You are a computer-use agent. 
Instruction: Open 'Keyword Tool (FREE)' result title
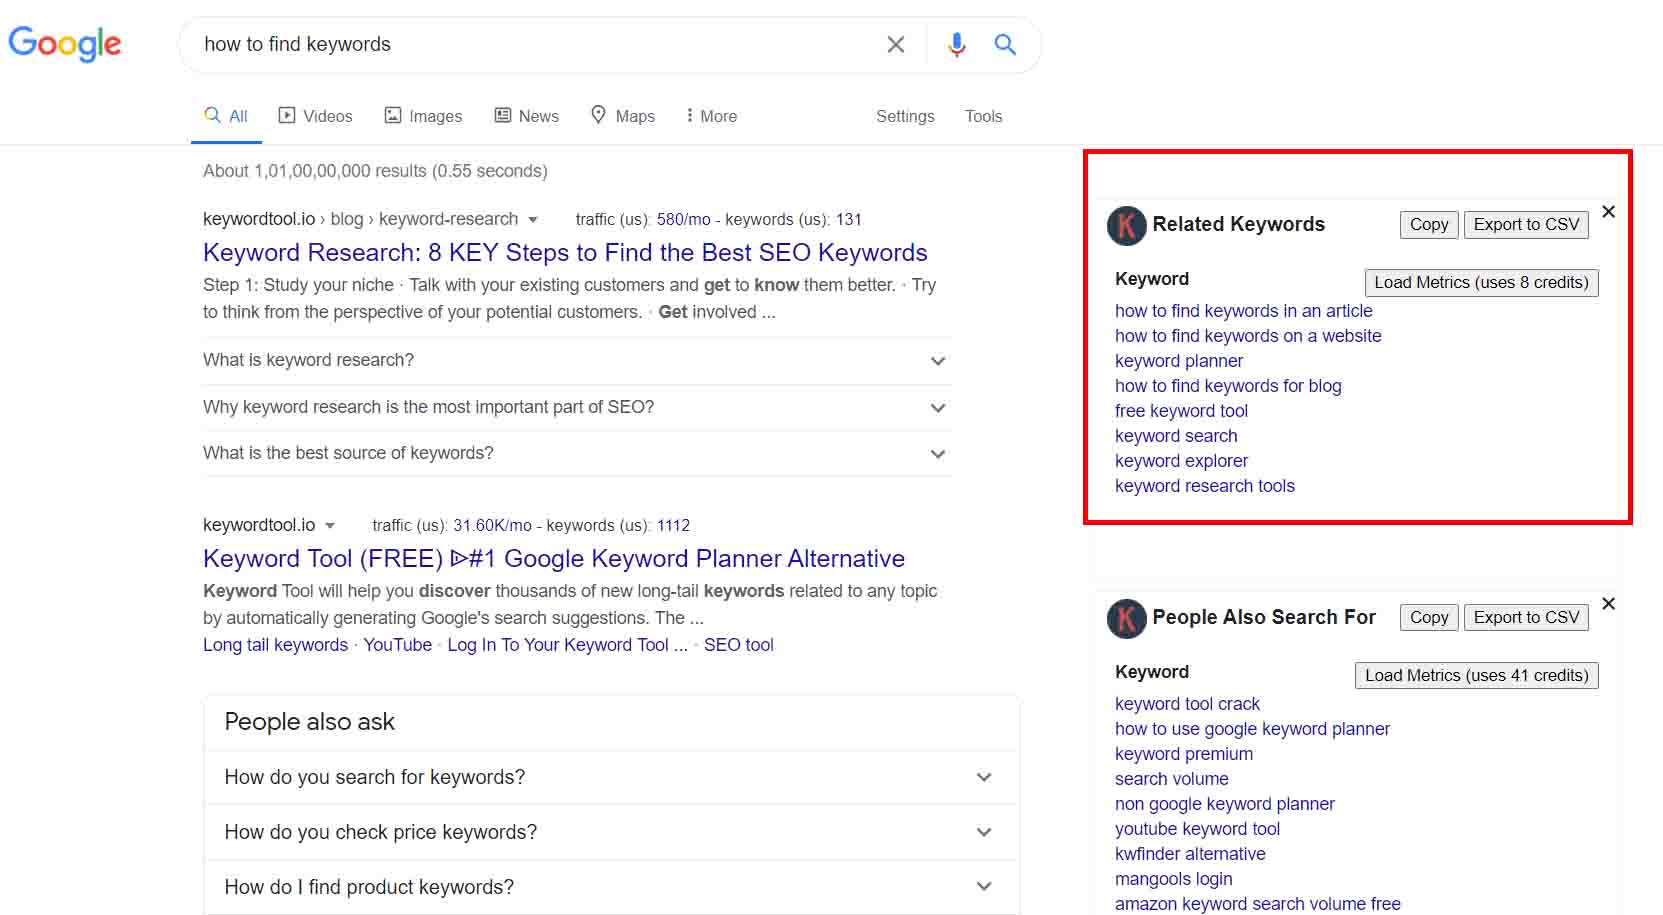[x=554, y=558]
